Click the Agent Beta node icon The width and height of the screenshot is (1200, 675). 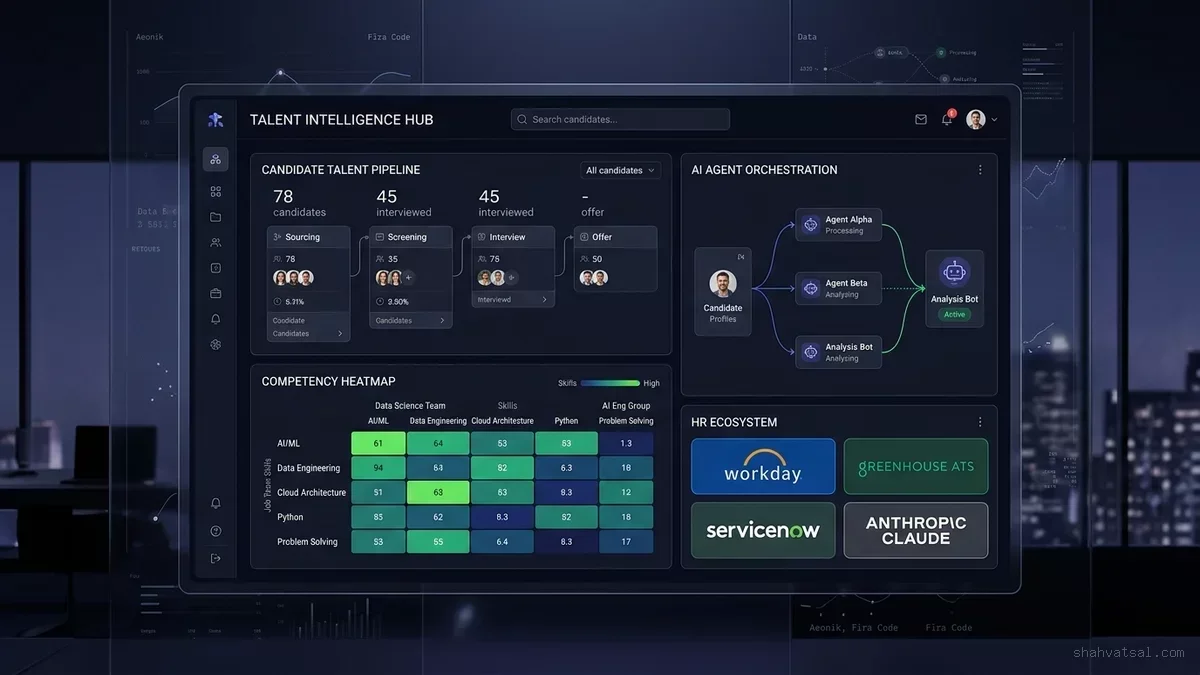click(811, 289)
